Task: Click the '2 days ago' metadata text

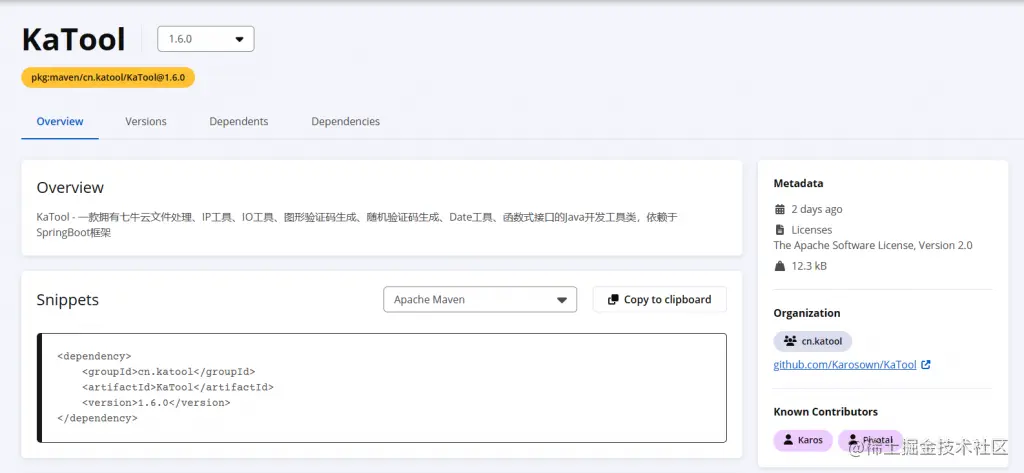Action: (817, 210)
